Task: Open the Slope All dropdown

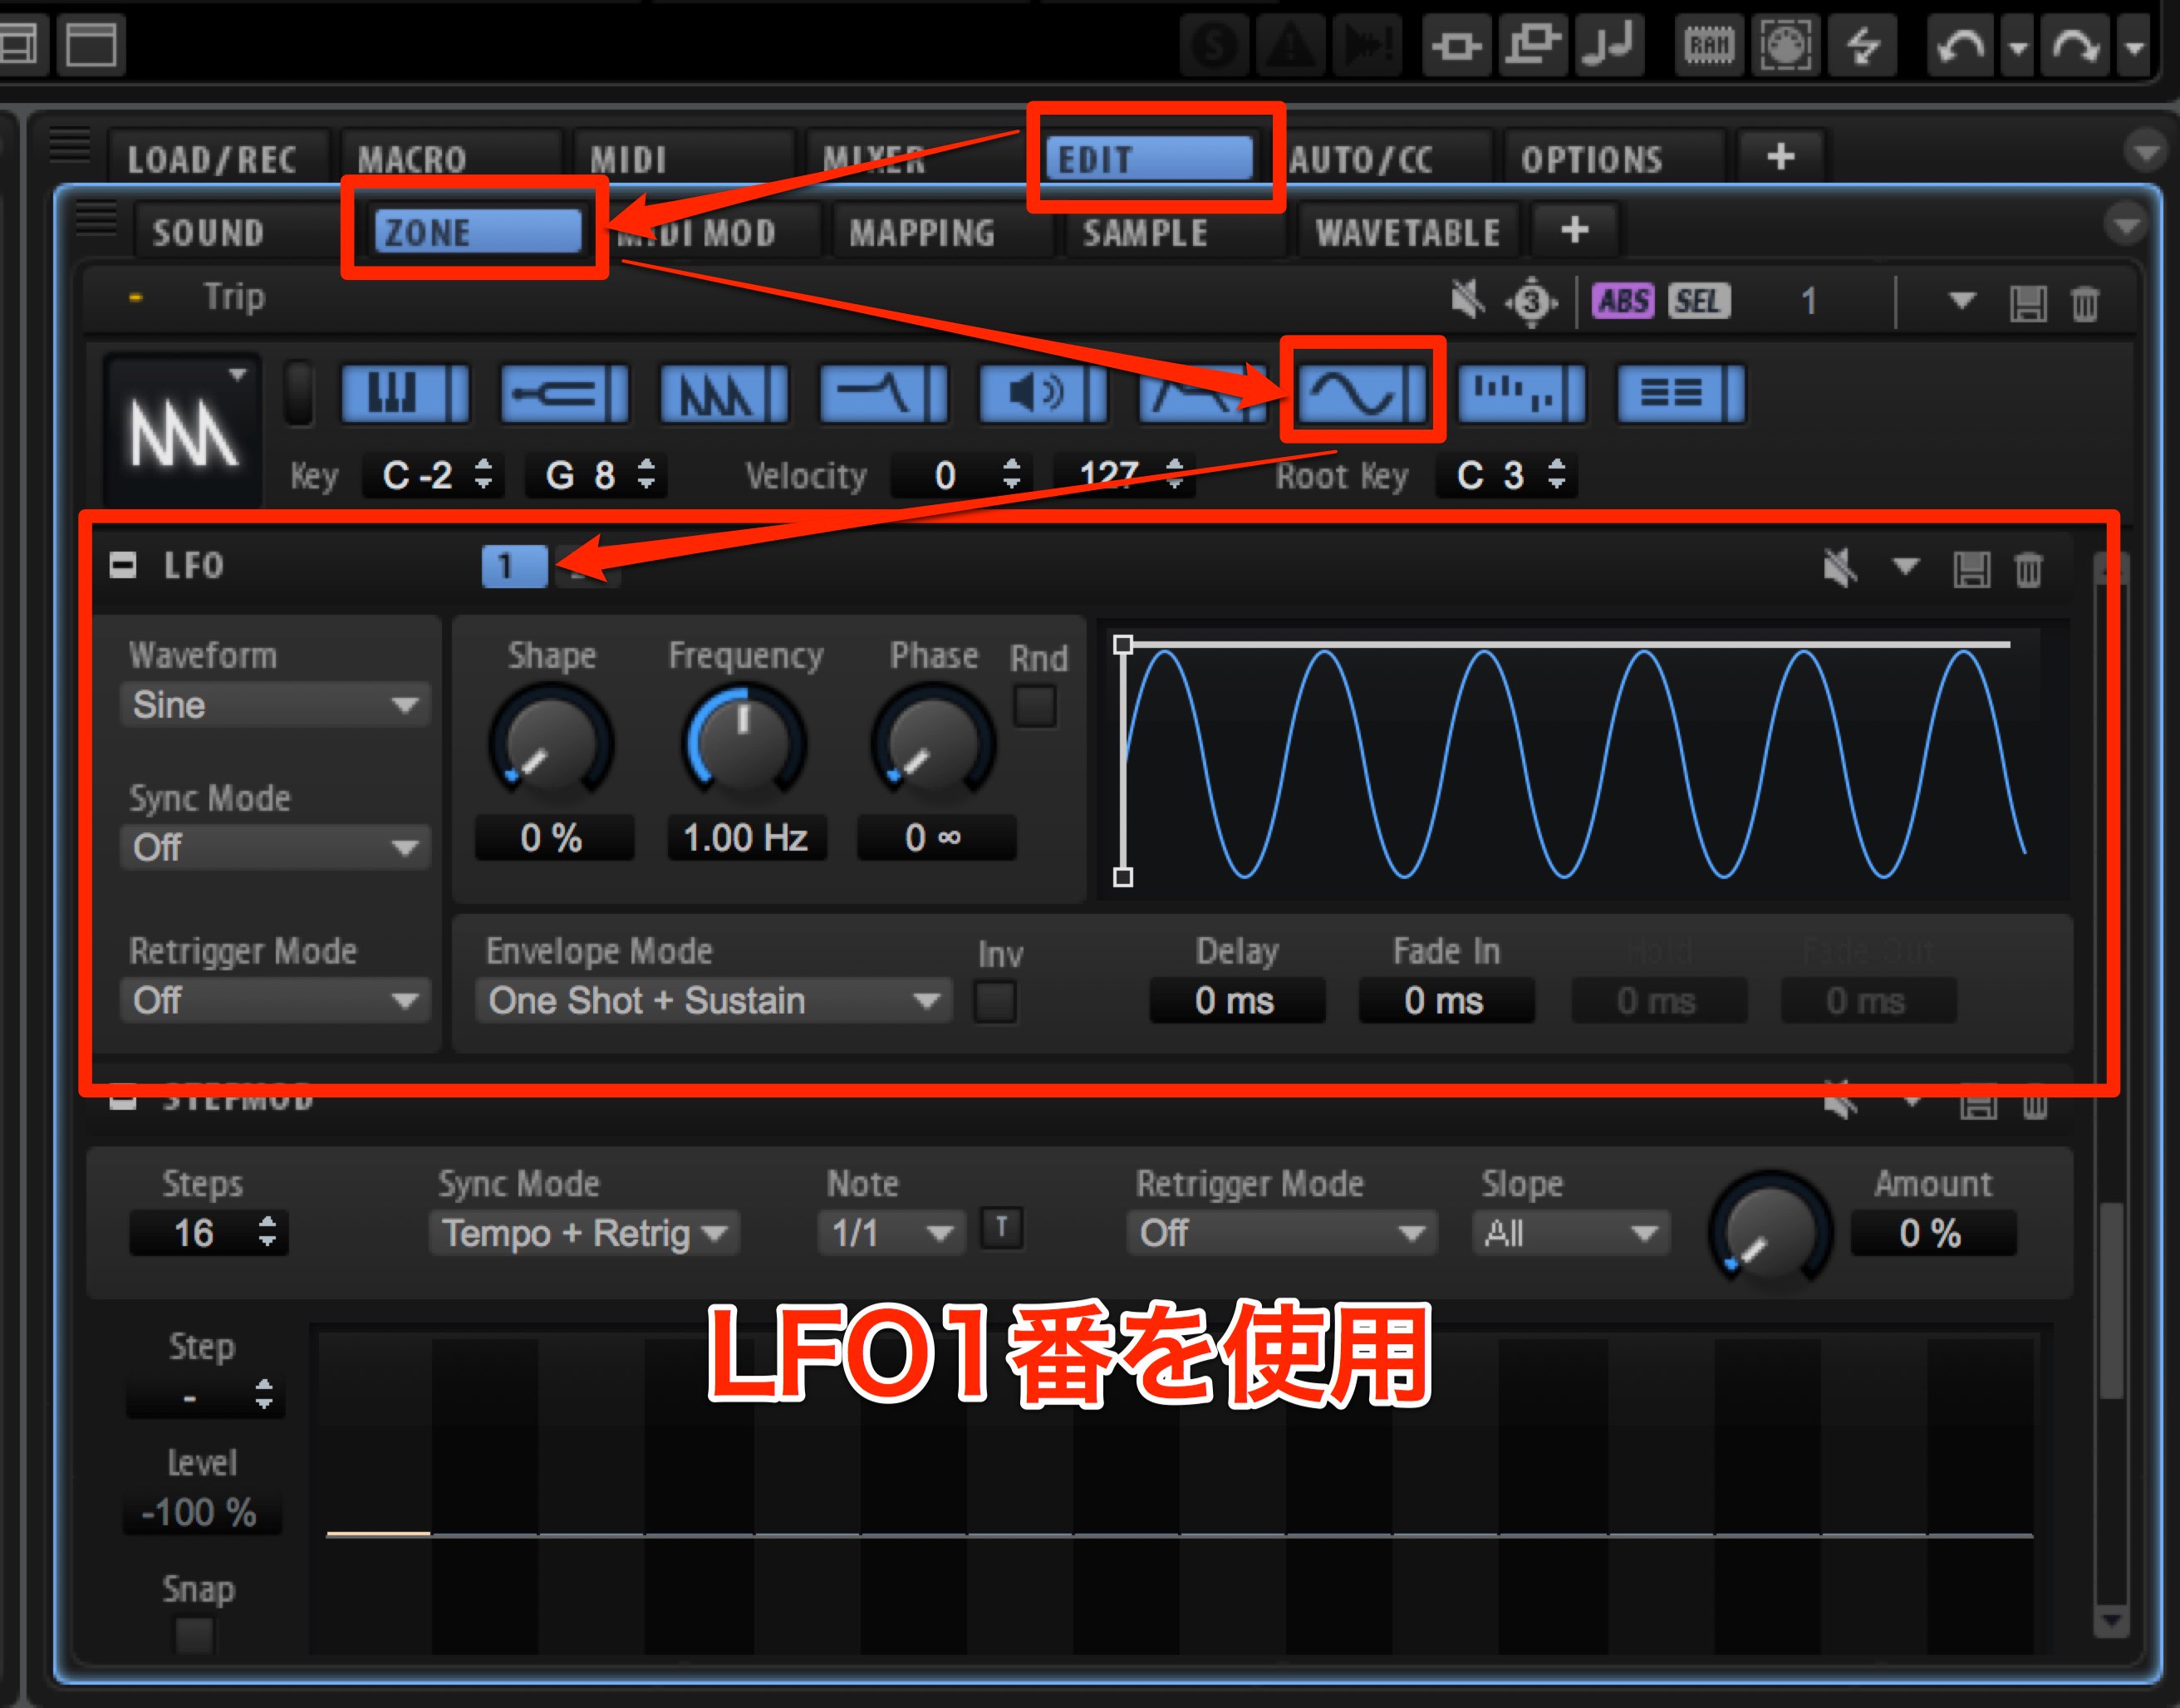Action: click(1570, 1233)
